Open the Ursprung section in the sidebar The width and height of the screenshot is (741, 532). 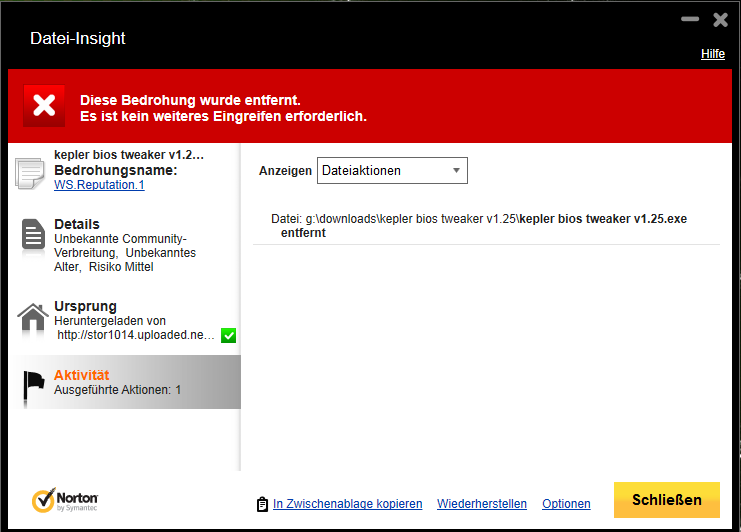pos(124,320)
